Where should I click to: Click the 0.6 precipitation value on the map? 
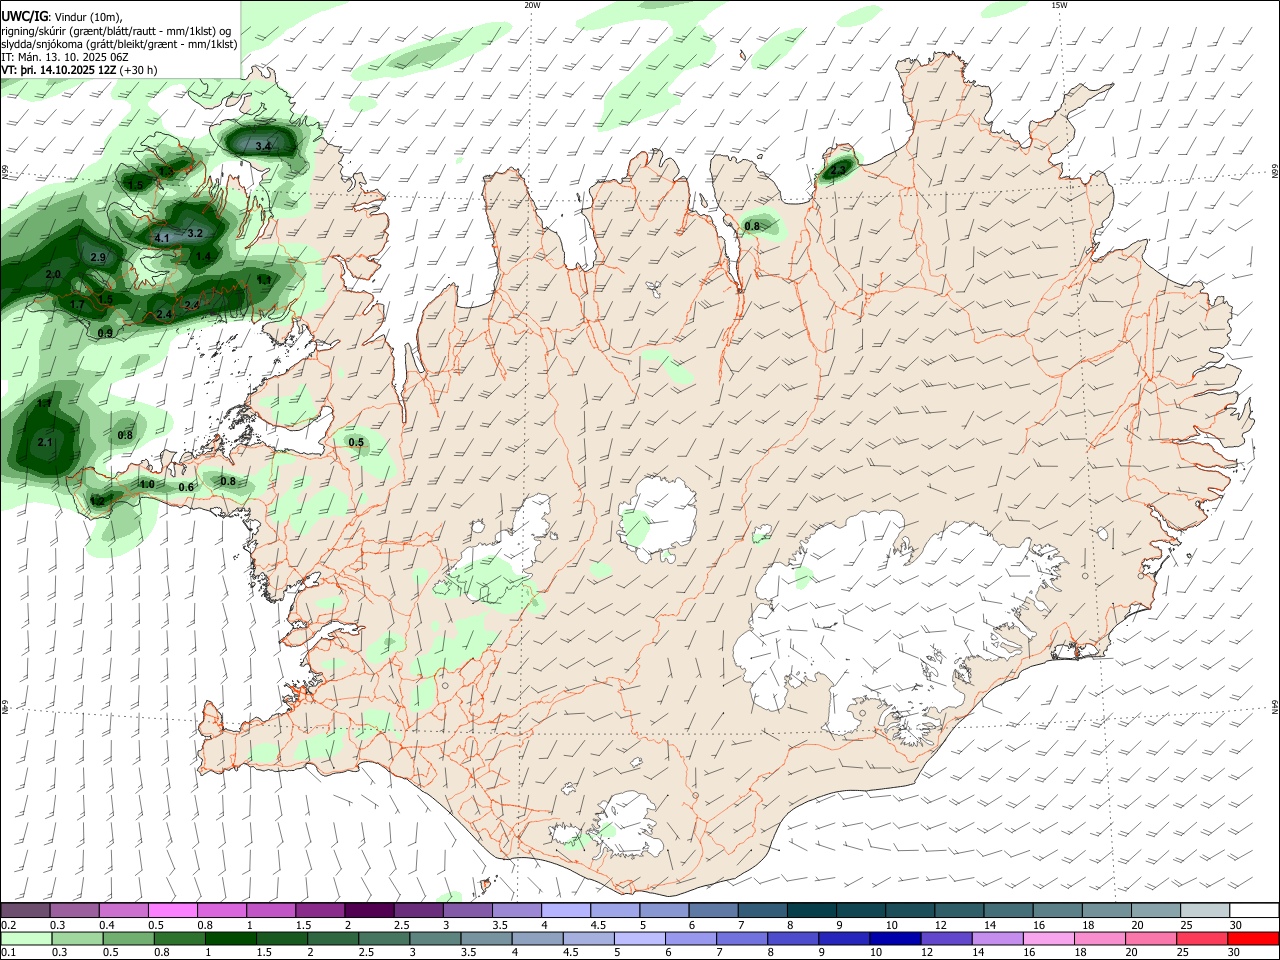pos(186,487)
